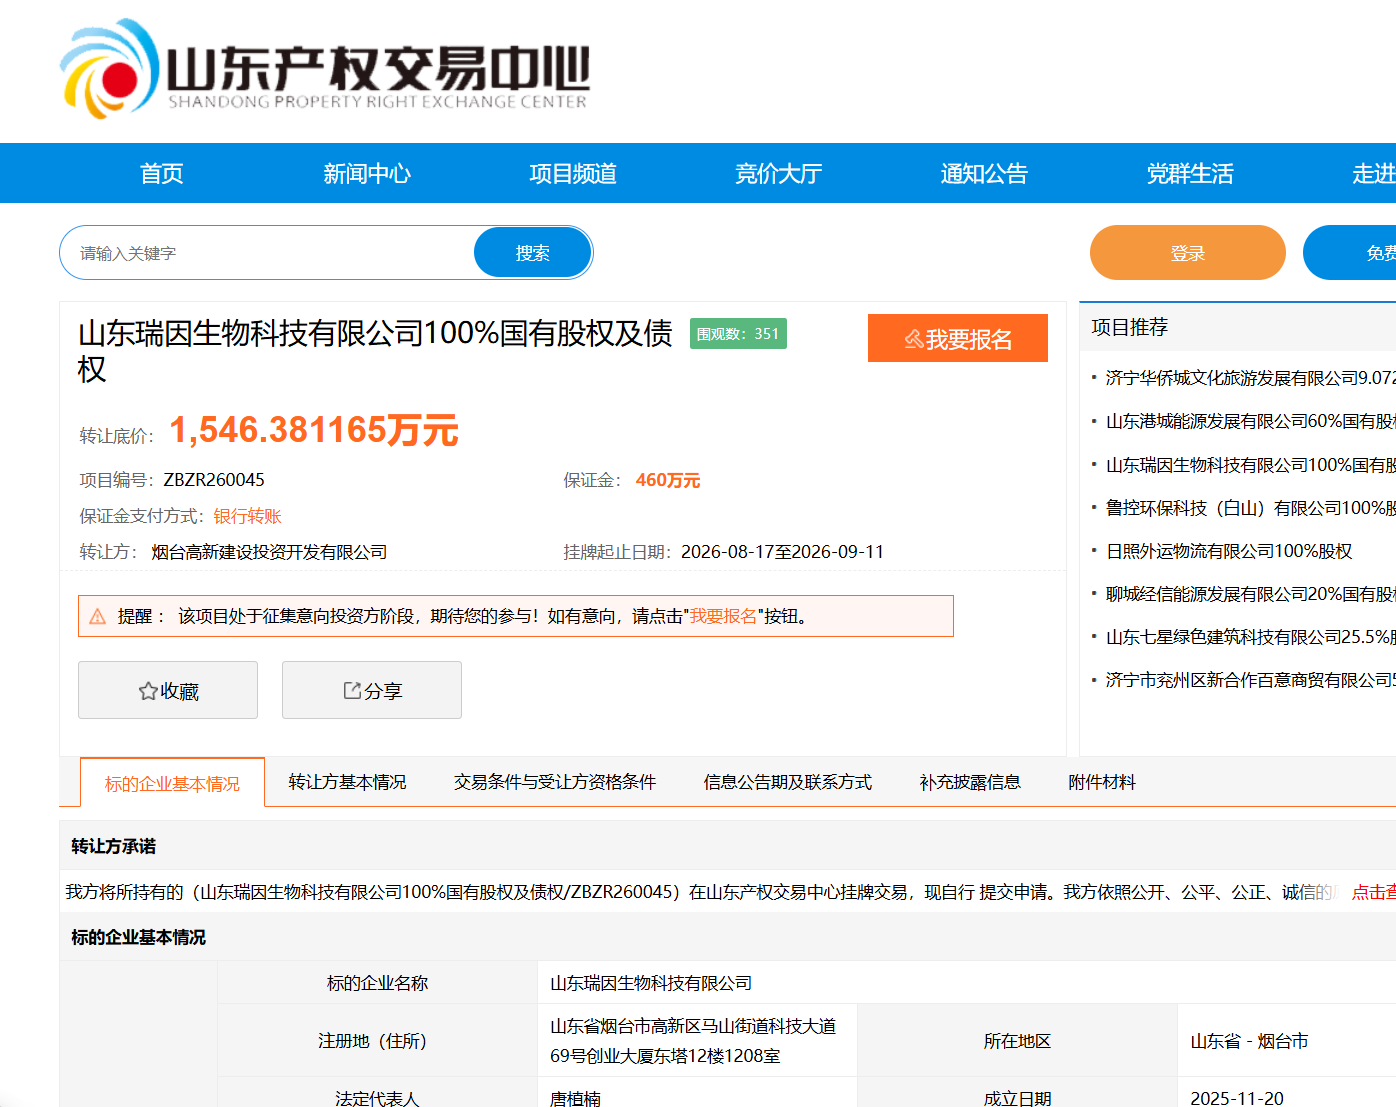
Task: Open the 补充披露信息 tab
Action: pos(970,782)
